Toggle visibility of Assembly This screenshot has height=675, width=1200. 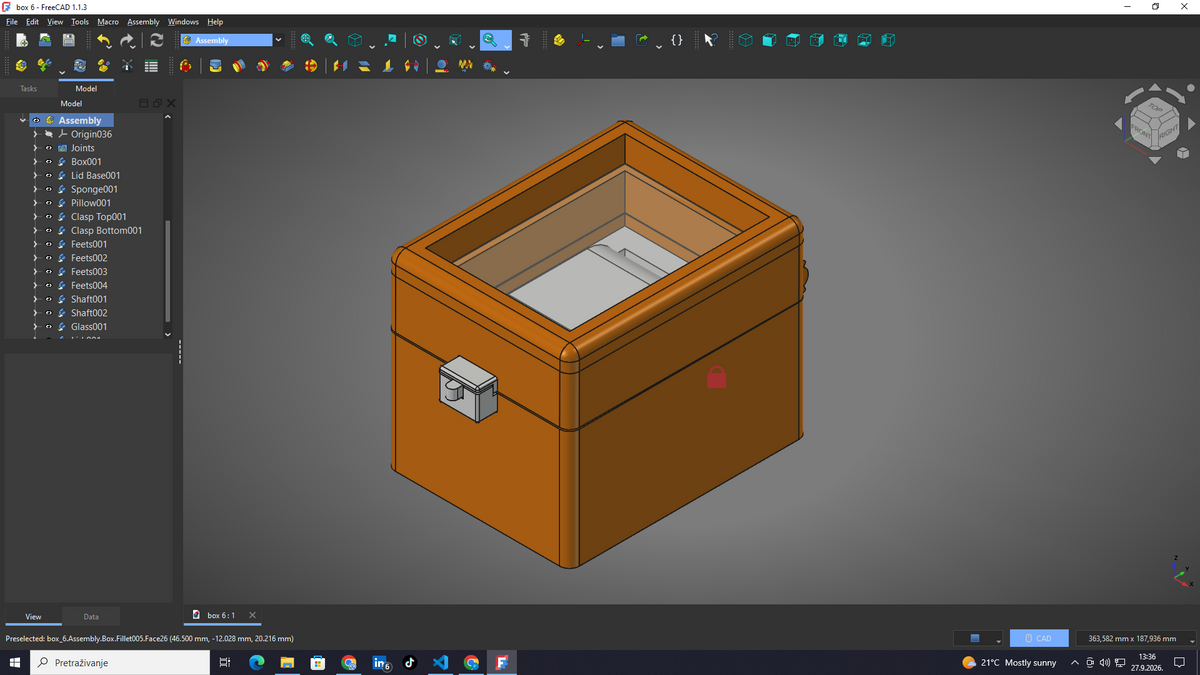(x=36, y=120)
